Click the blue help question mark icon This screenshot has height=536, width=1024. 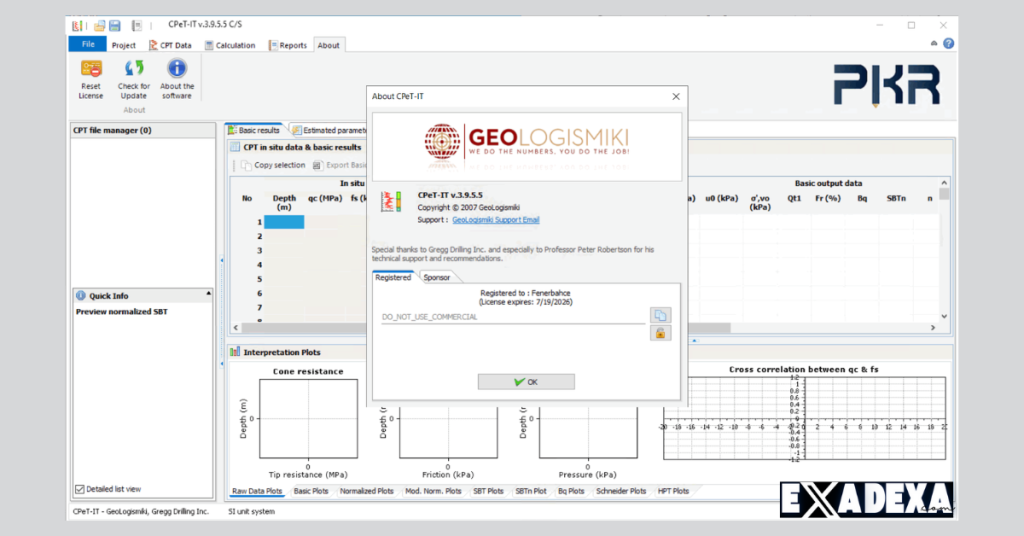click(x=948, y=44)
